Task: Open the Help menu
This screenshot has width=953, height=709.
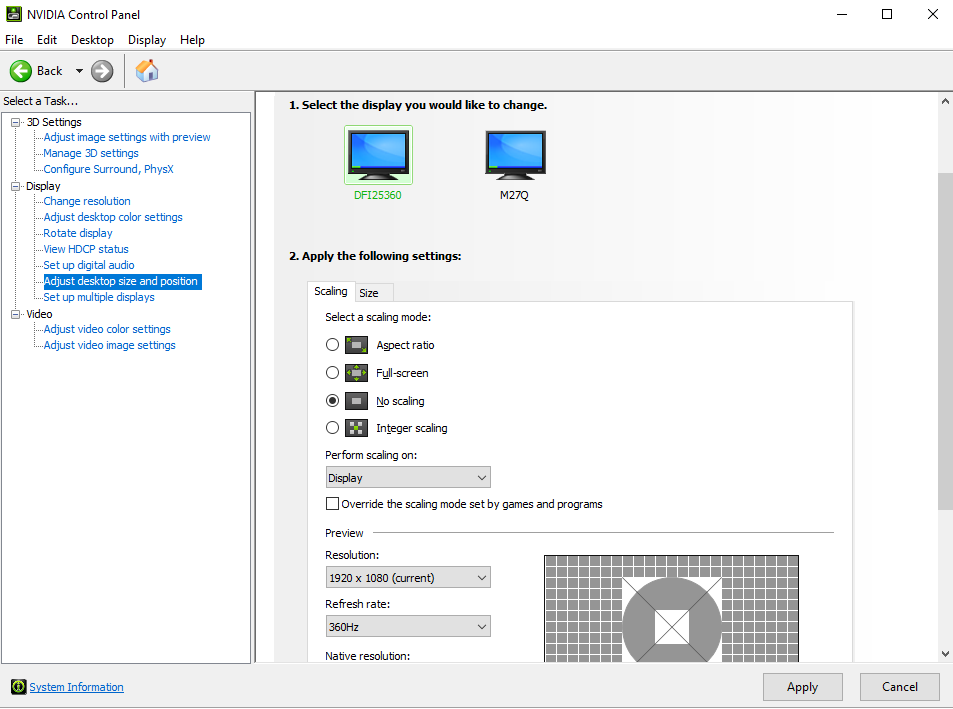Action: 192,39
